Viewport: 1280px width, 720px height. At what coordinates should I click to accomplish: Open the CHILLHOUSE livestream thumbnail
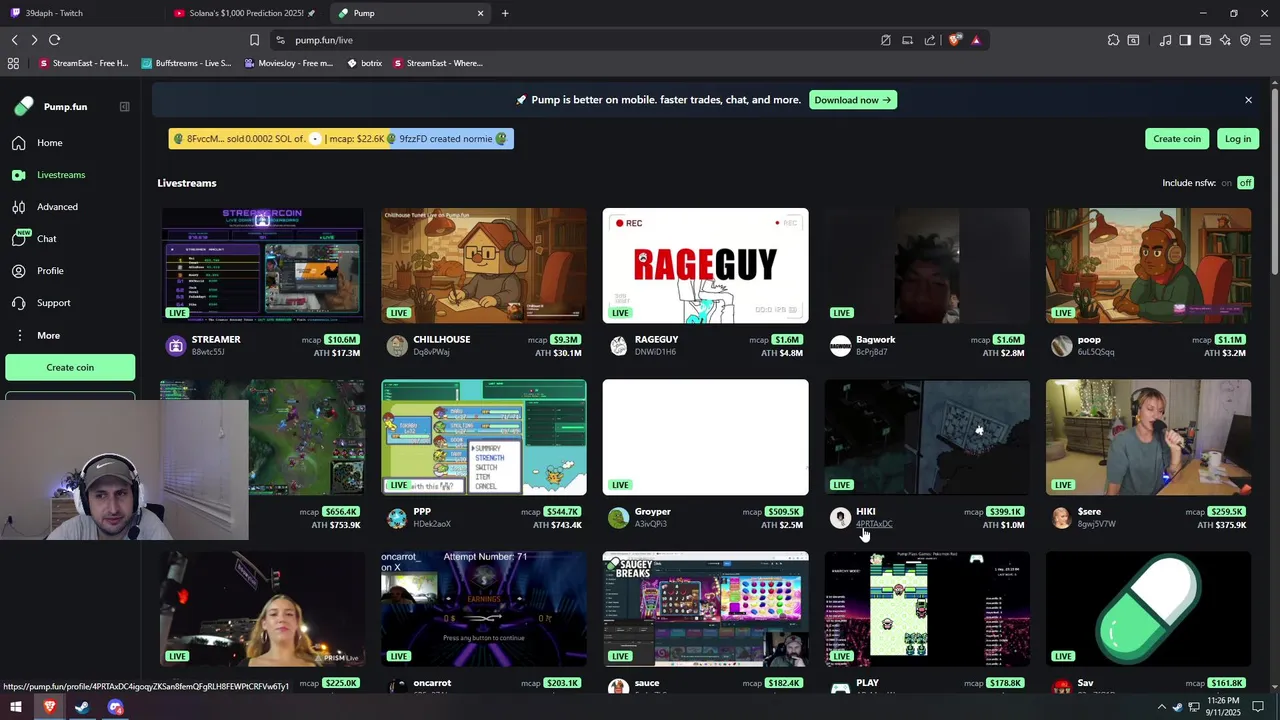[484, 265]
